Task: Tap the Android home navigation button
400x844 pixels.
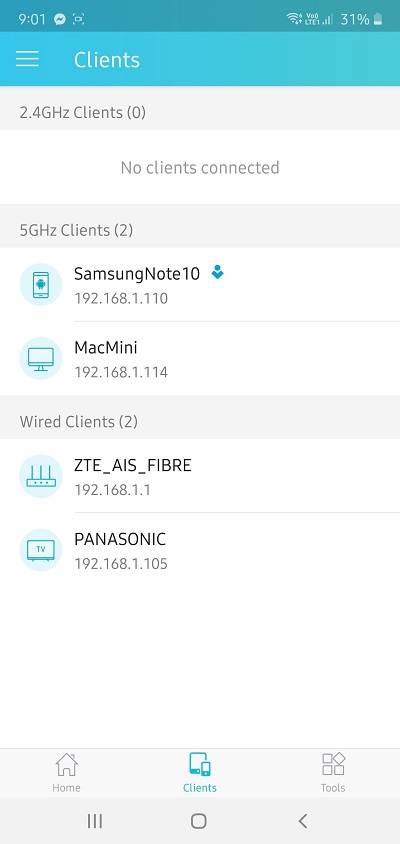Action: 199,821
